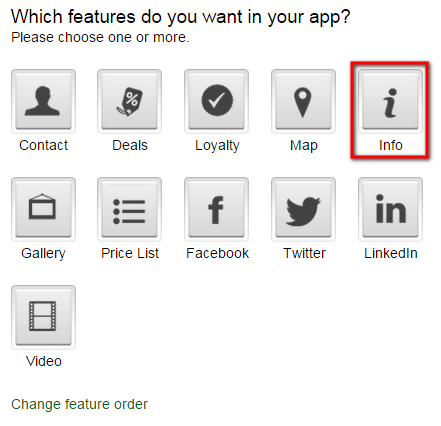
Task: Select the Twitter bird icon
Action: [303, 209]
